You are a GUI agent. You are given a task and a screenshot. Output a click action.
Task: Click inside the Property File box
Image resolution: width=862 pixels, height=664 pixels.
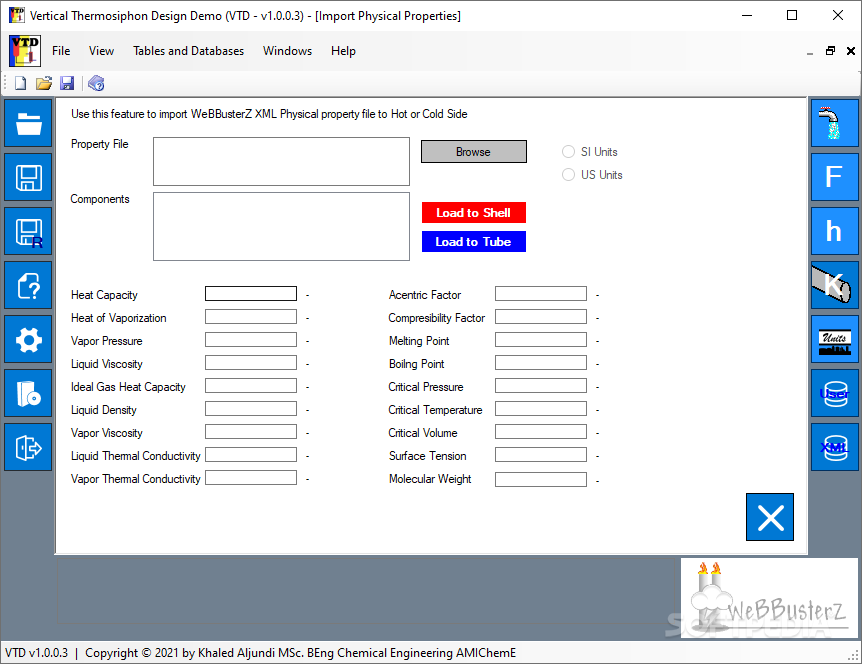point(281,162)
